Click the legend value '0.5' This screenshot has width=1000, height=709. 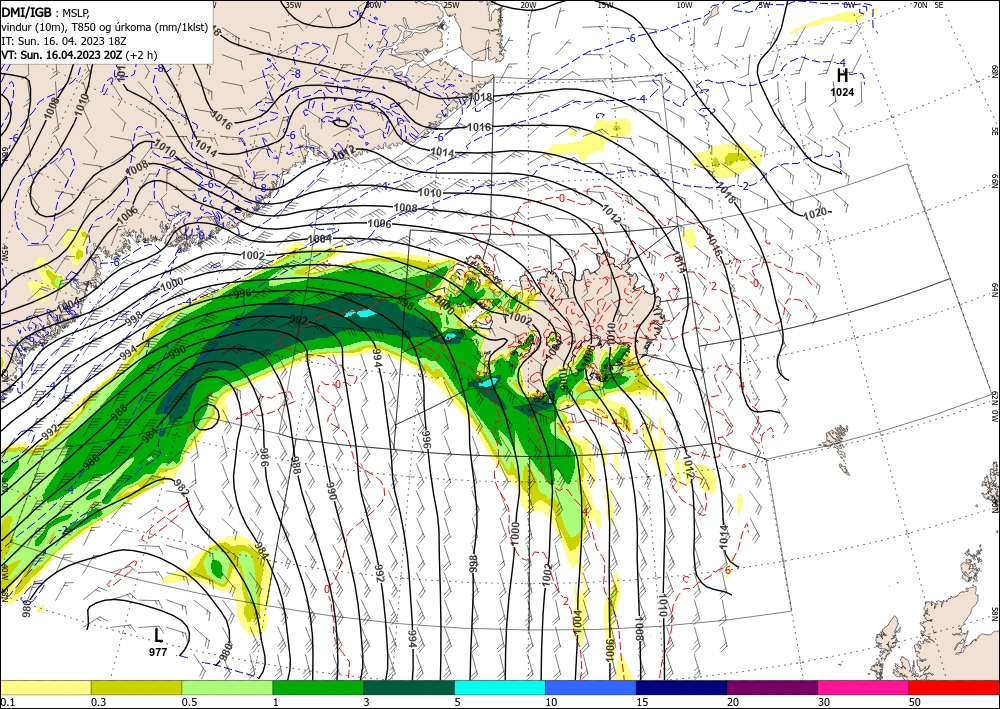coord(189,702)
